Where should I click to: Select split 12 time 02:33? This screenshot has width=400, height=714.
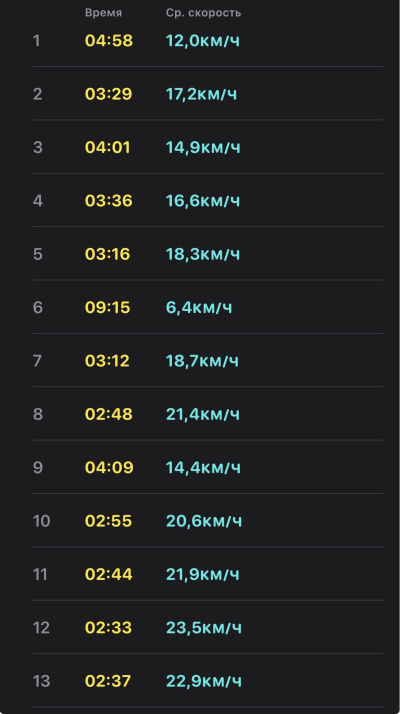(108, 627)
